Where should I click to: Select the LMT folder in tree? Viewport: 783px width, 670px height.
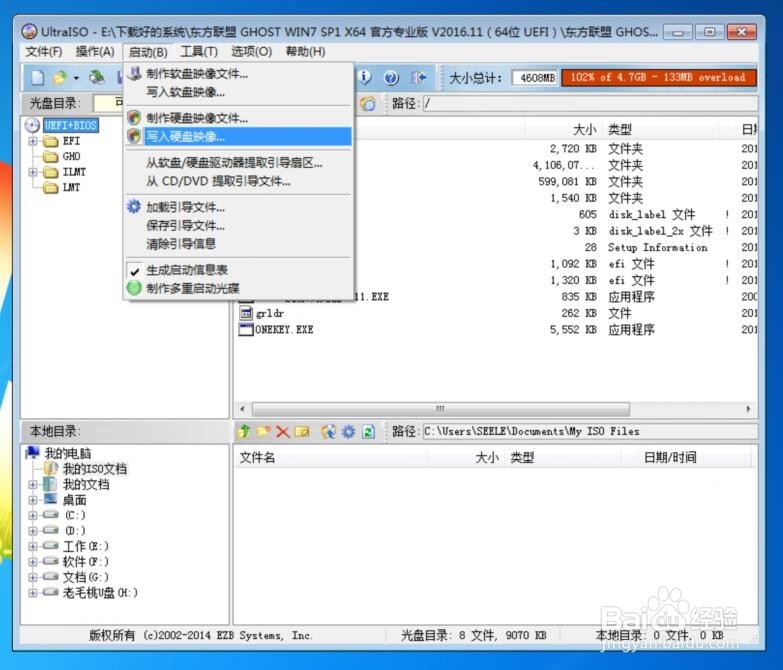point(71,187)
